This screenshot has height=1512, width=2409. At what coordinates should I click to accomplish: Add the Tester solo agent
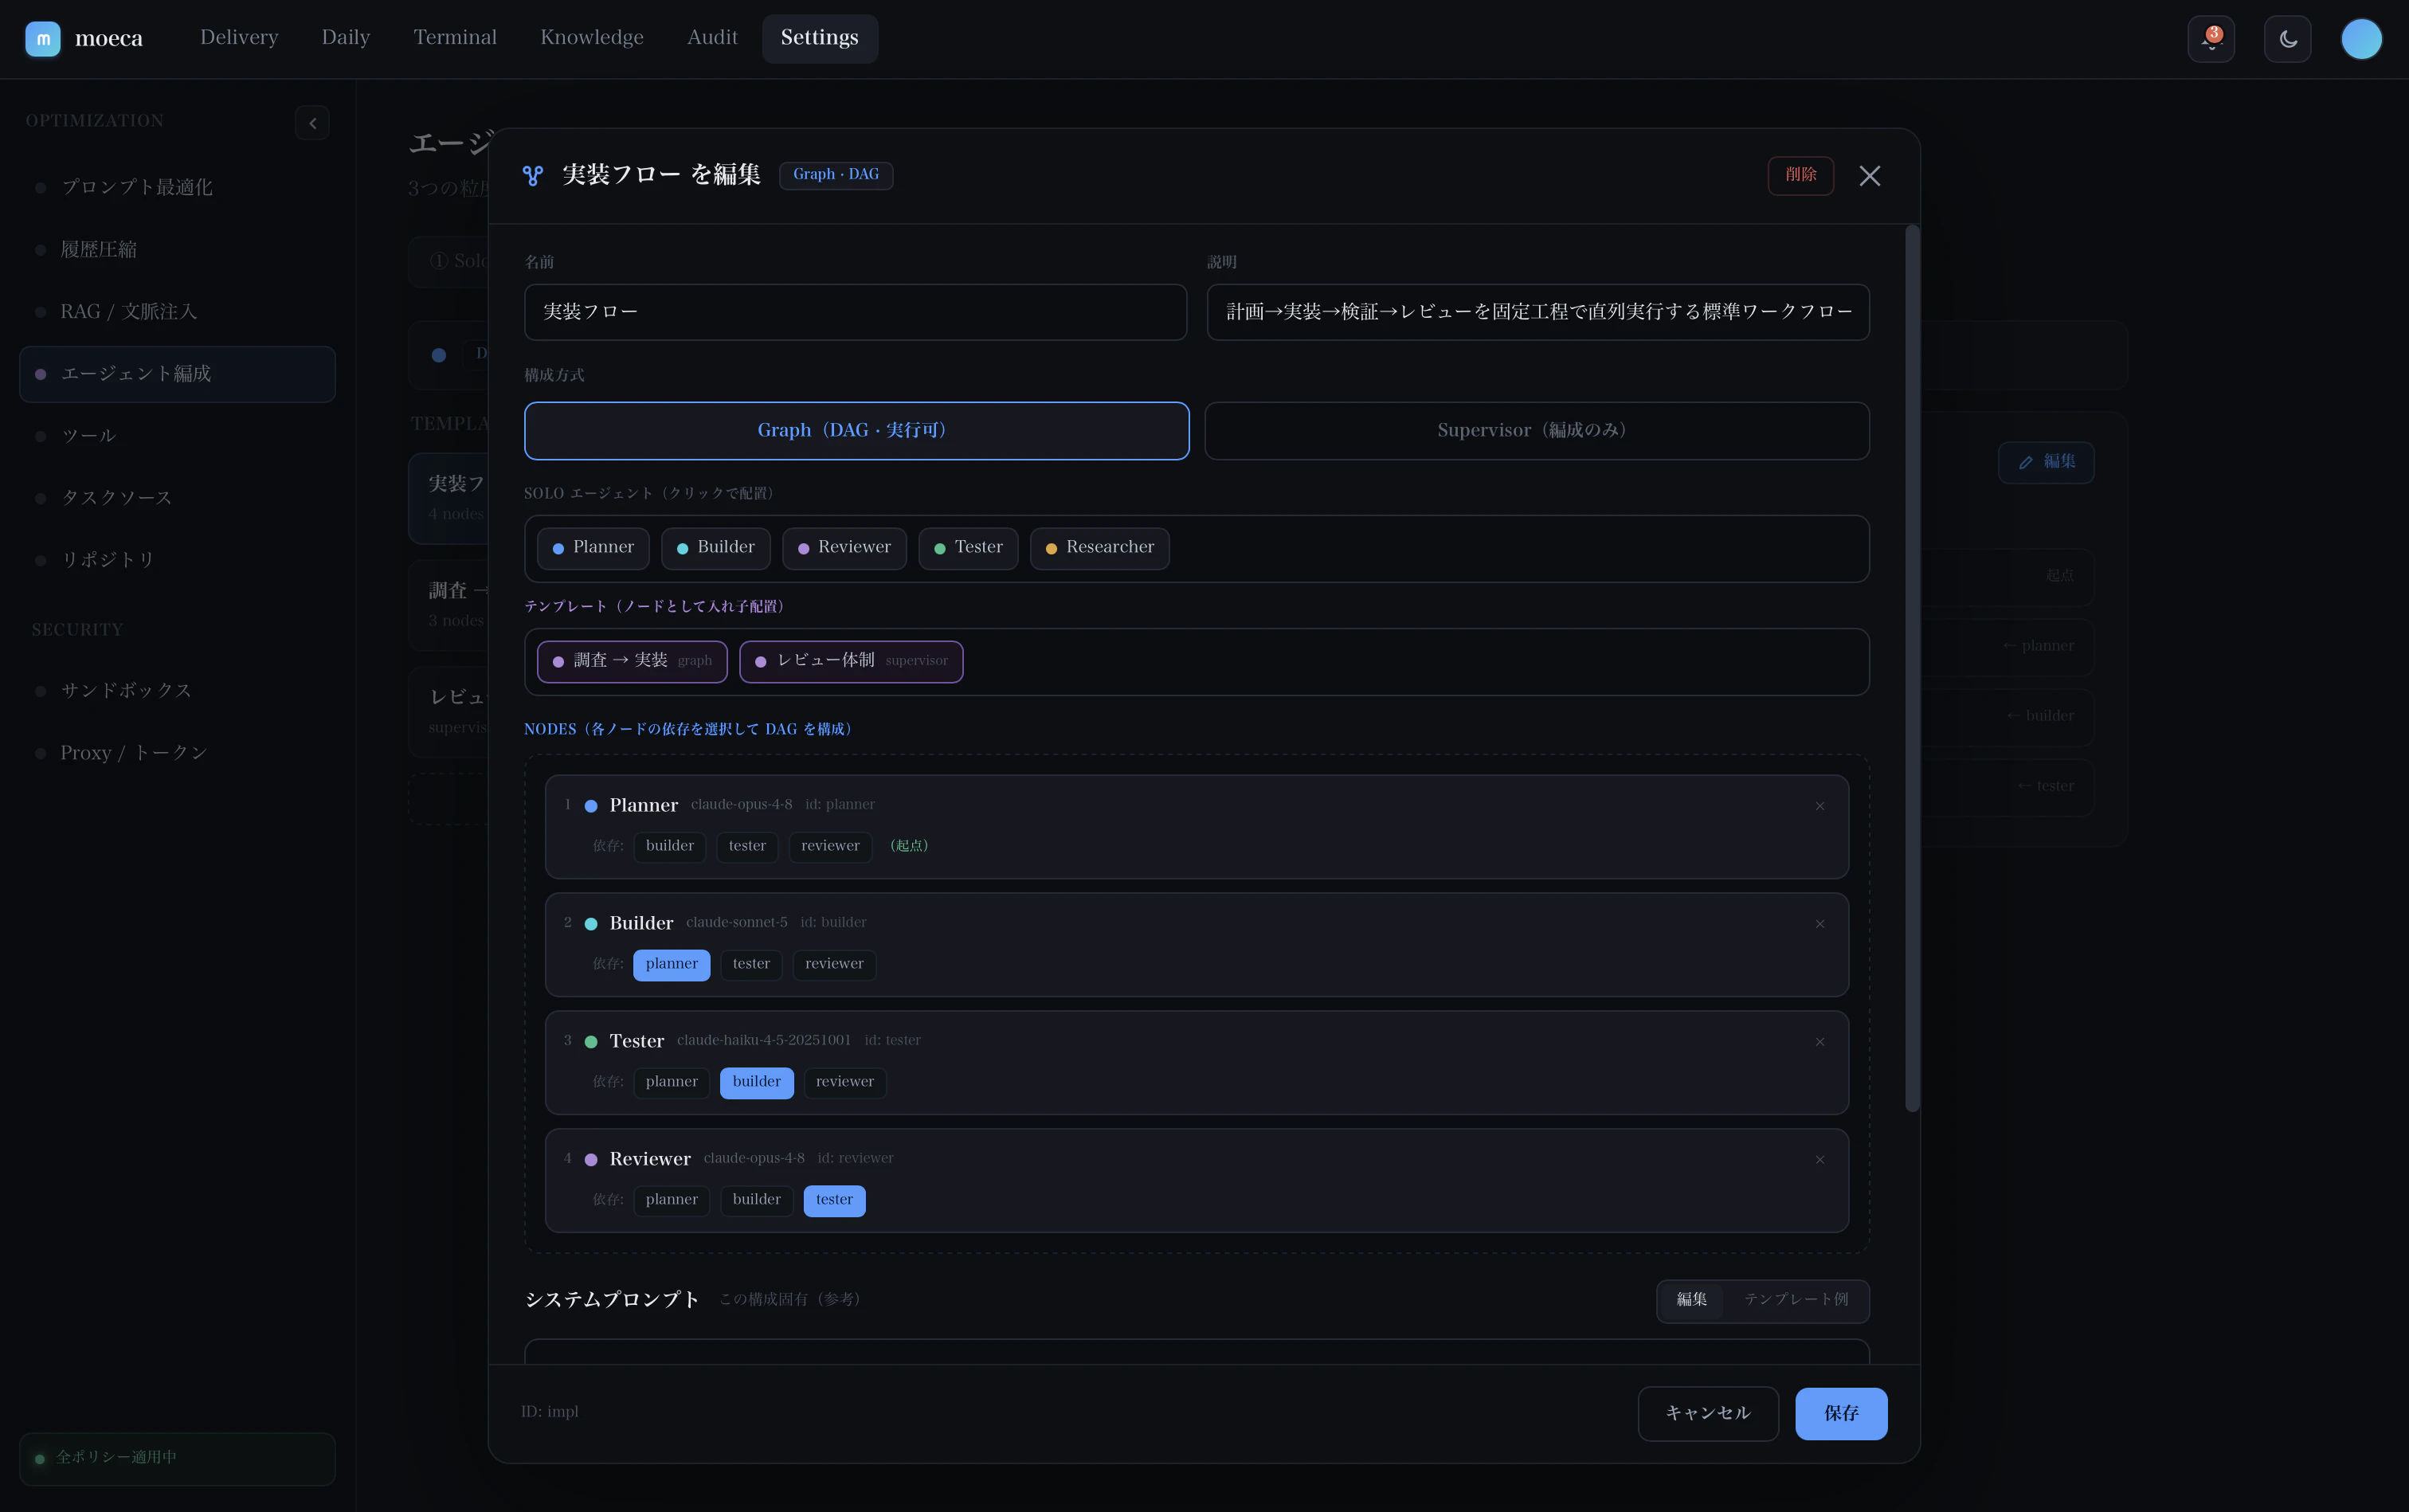[x=968, y=548]
